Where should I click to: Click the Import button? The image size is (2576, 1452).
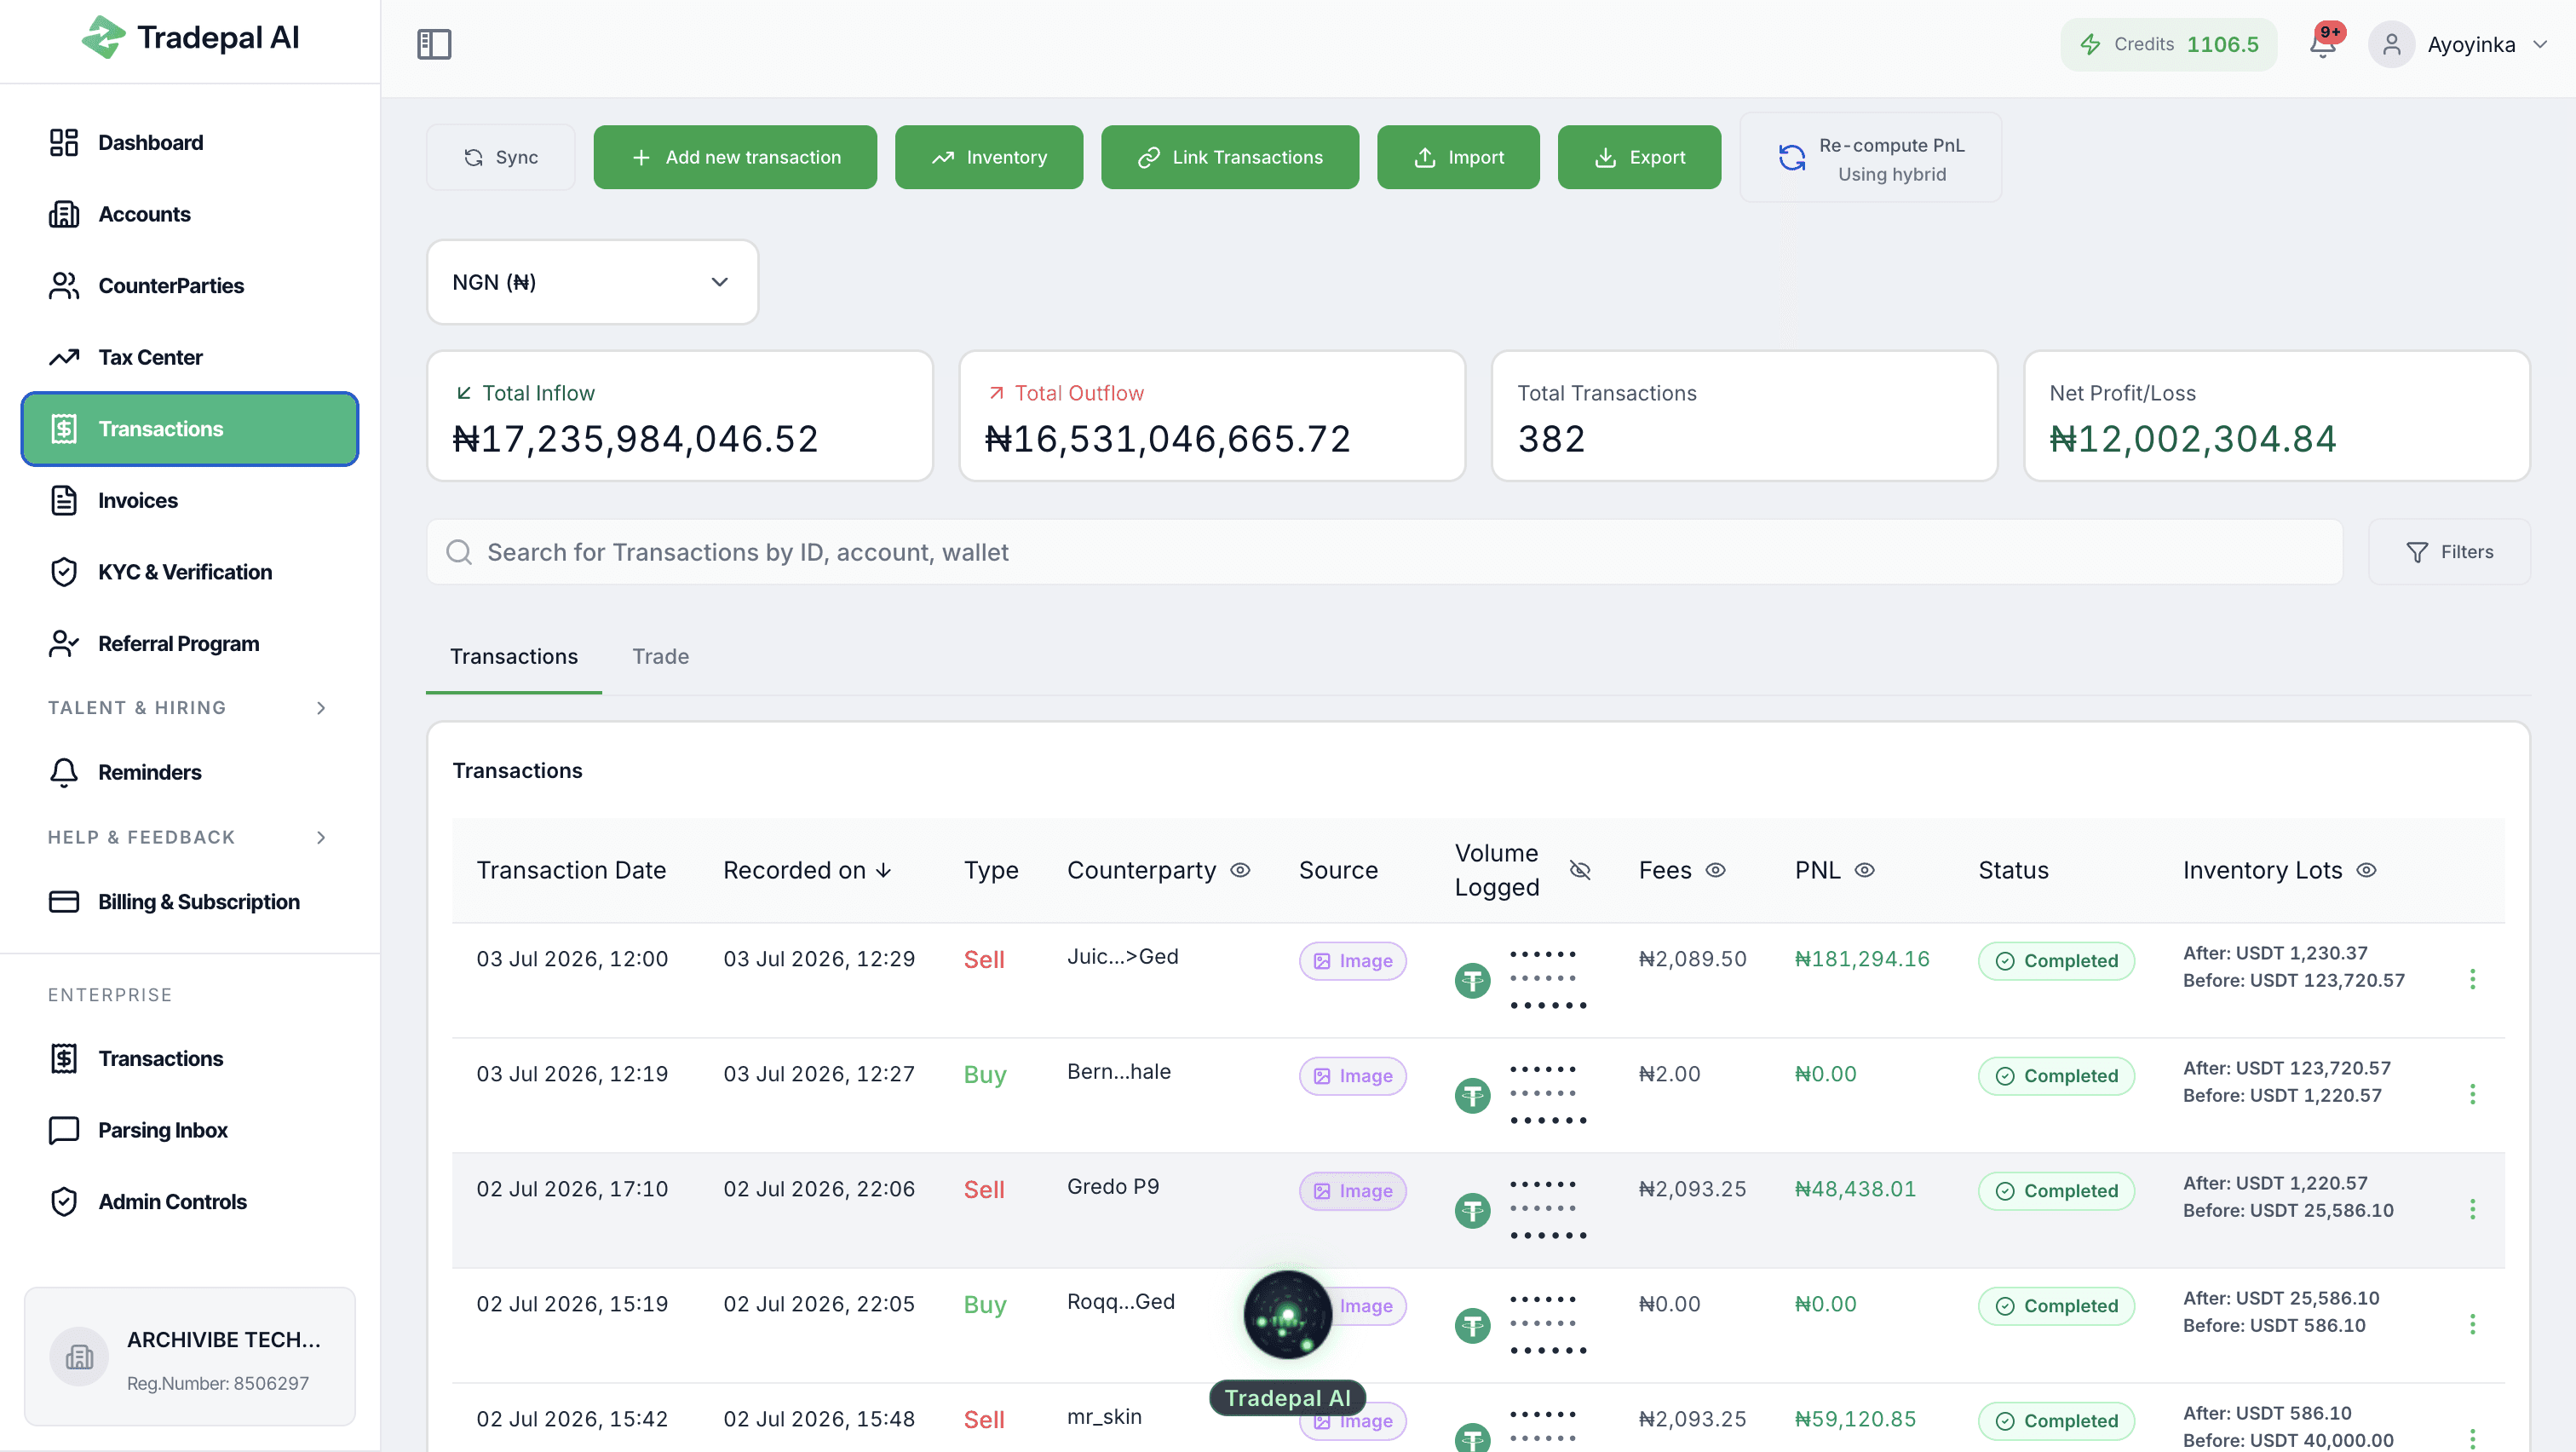[x=1458, y=157]
